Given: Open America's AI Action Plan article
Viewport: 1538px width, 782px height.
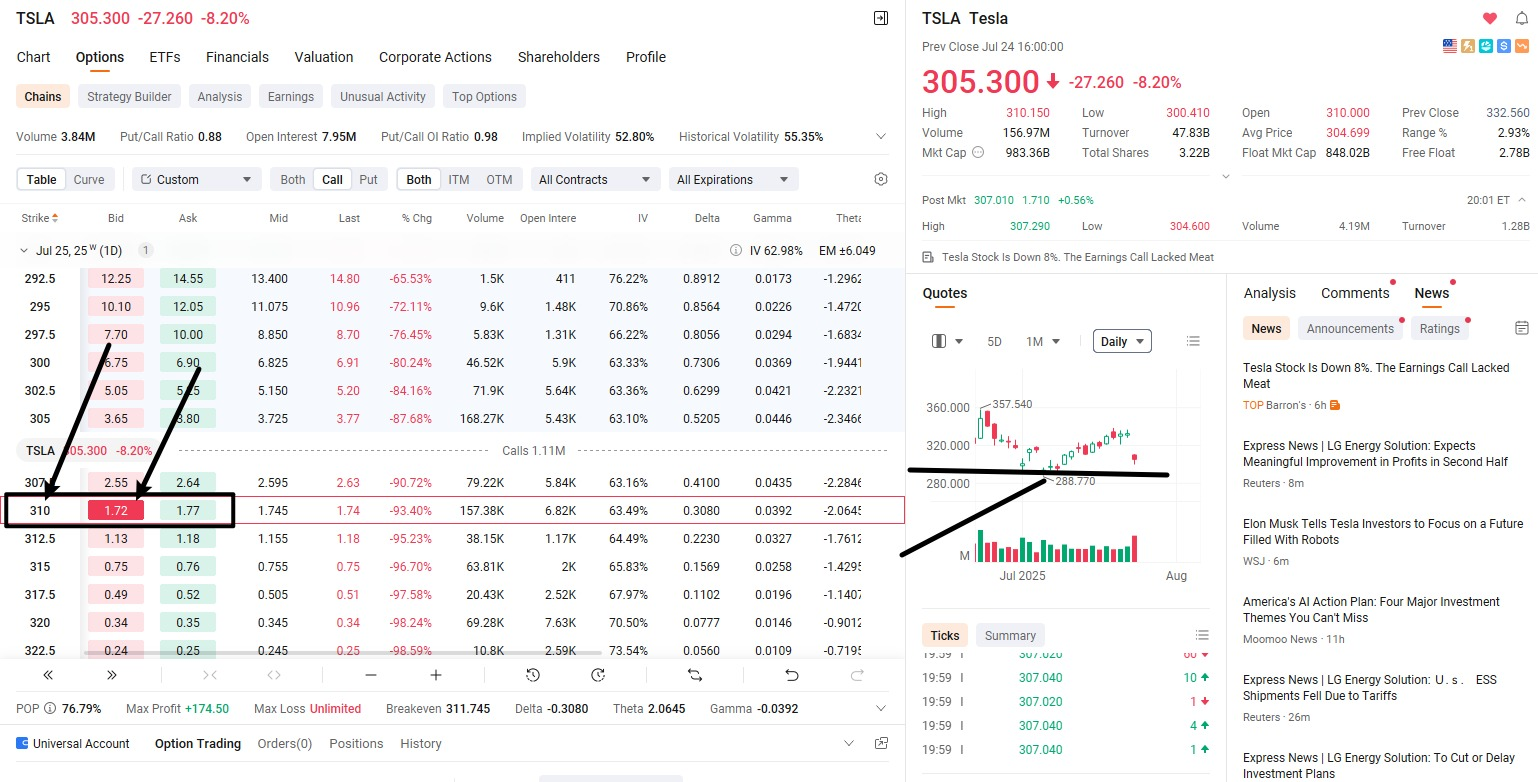Looking at the screenshot, I should (x=1371, y=610).
